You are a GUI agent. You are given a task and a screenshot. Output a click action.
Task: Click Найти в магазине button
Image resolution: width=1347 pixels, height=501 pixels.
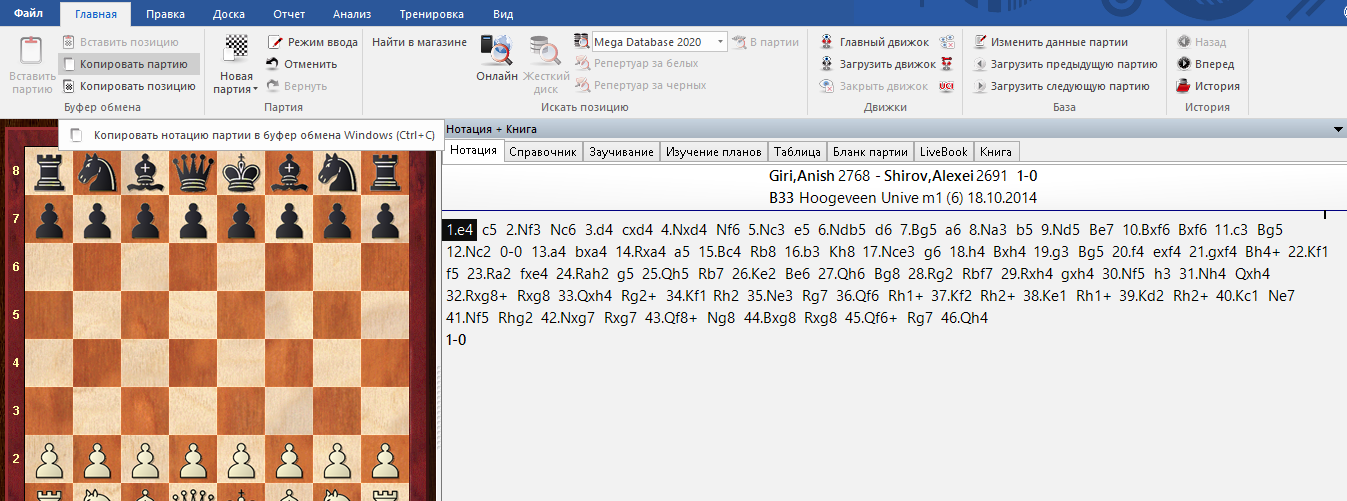pos(420,42)
